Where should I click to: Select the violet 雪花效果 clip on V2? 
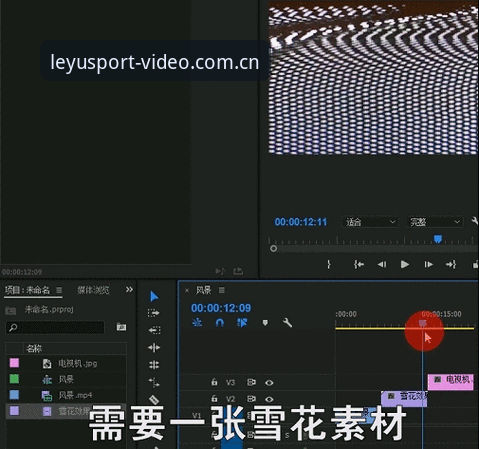pyautogui.click(x=404, y=399)
